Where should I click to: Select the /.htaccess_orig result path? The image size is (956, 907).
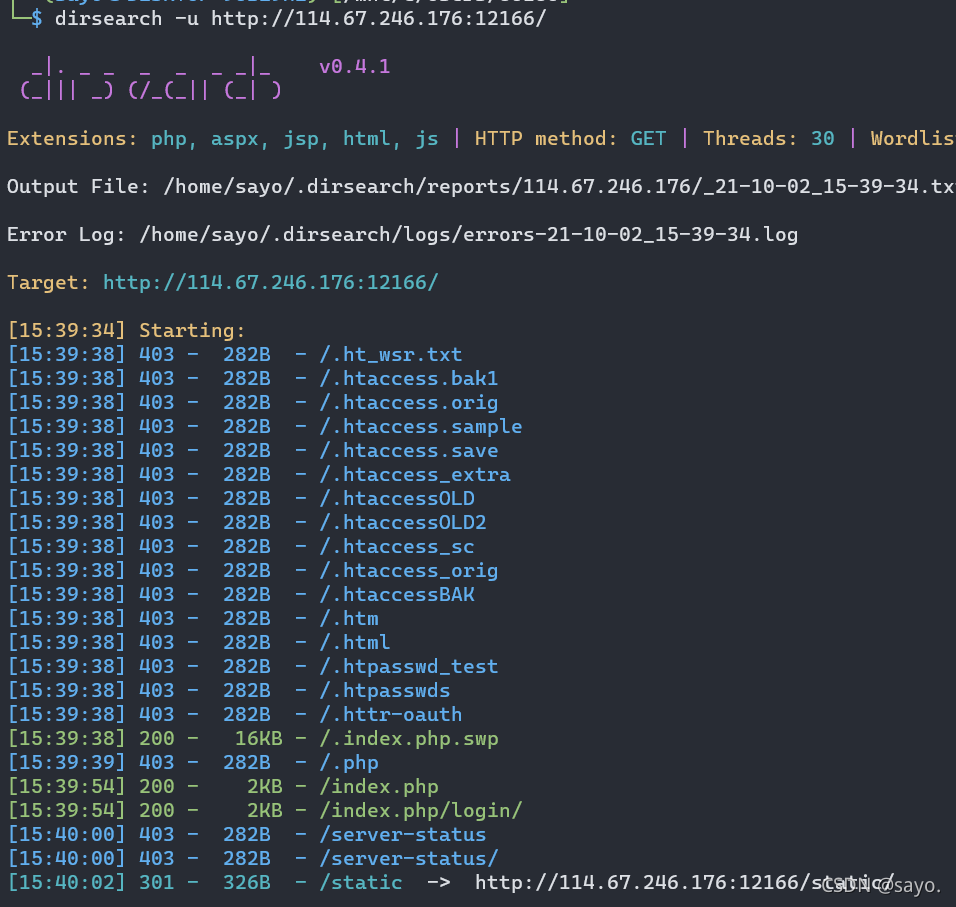point(408,571)
